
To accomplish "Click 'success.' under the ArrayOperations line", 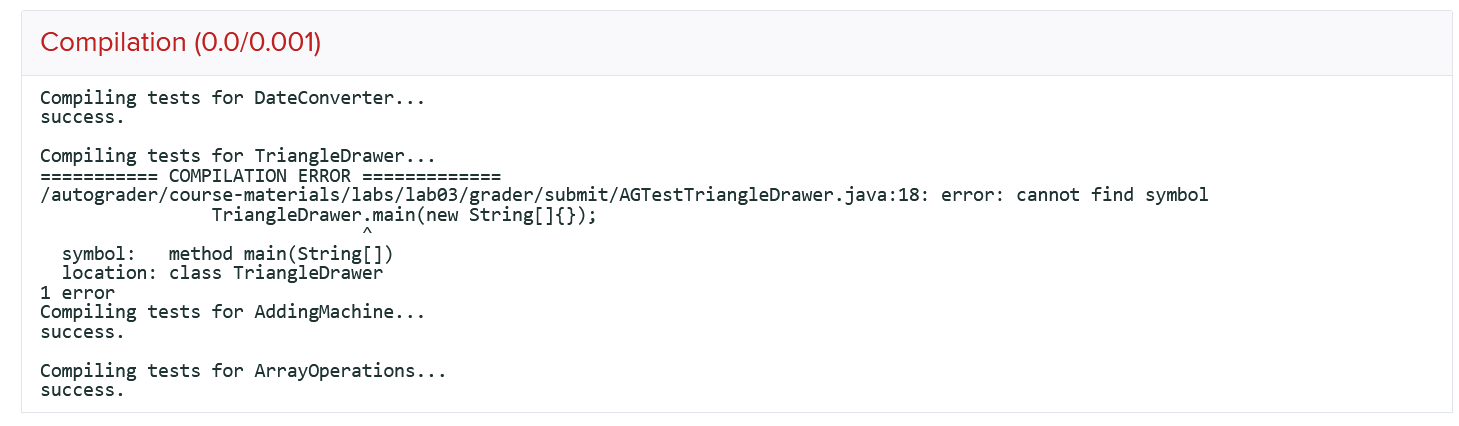I will point(82,390).
